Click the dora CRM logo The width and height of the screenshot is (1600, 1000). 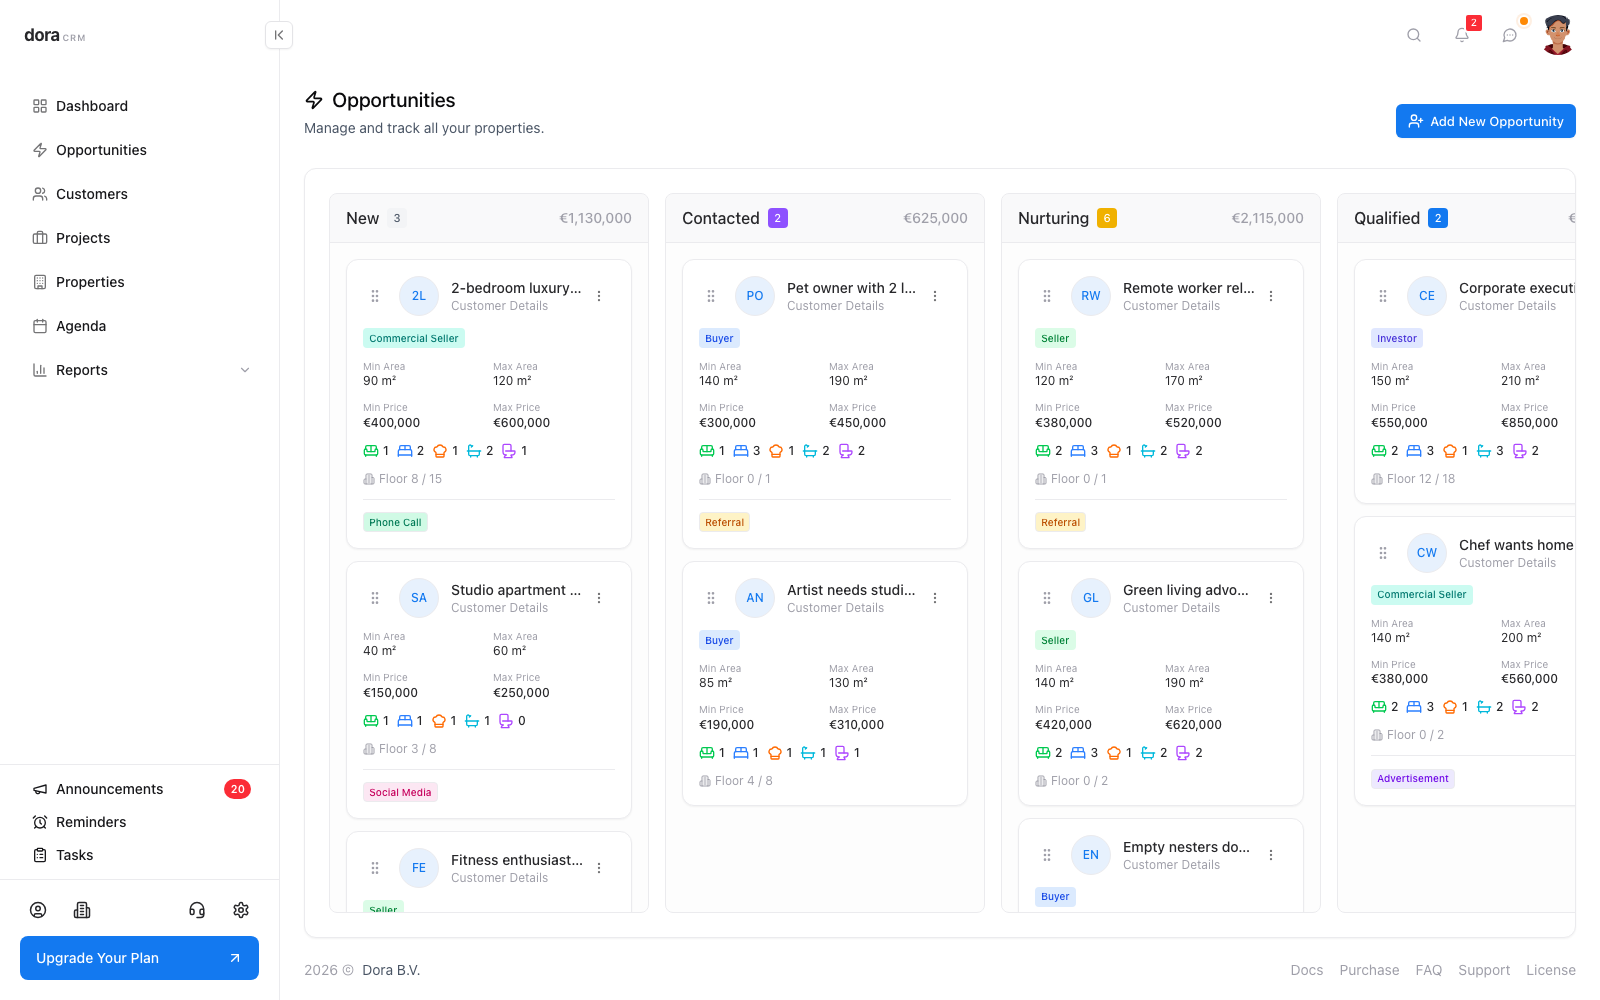click(55, 35)
